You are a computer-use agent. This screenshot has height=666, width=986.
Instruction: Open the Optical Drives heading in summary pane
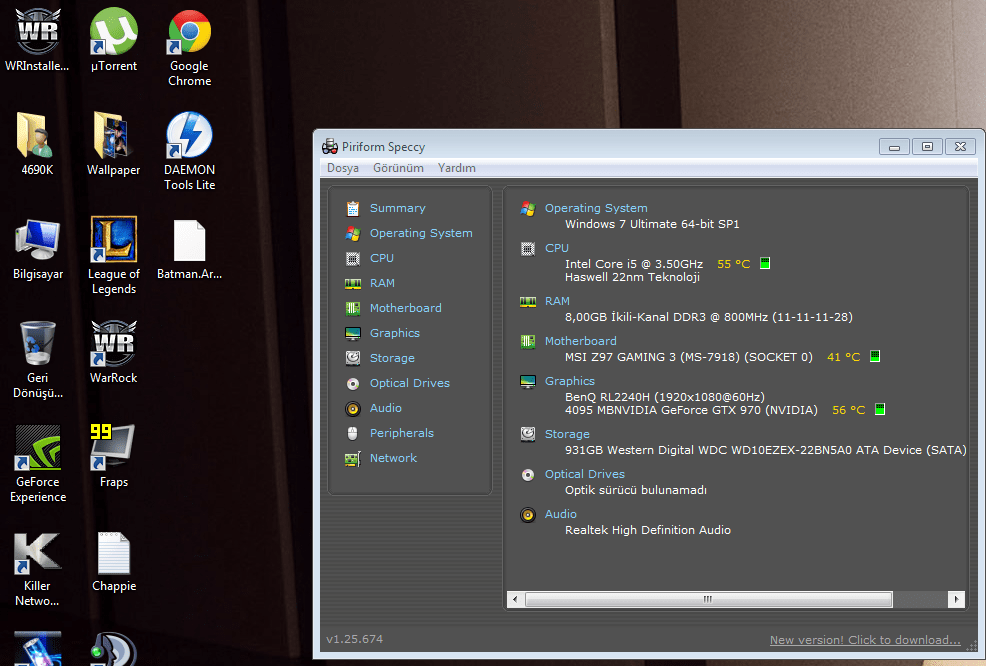585,474
